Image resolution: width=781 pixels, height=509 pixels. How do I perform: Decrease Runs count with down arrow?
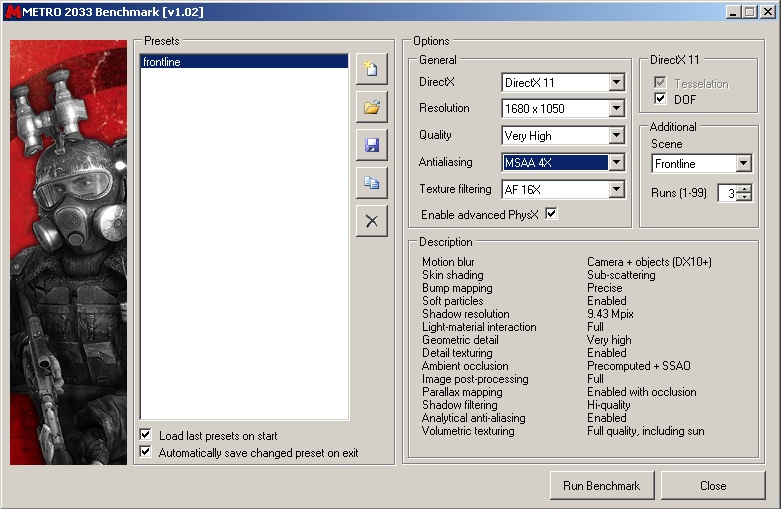[744, 197]
